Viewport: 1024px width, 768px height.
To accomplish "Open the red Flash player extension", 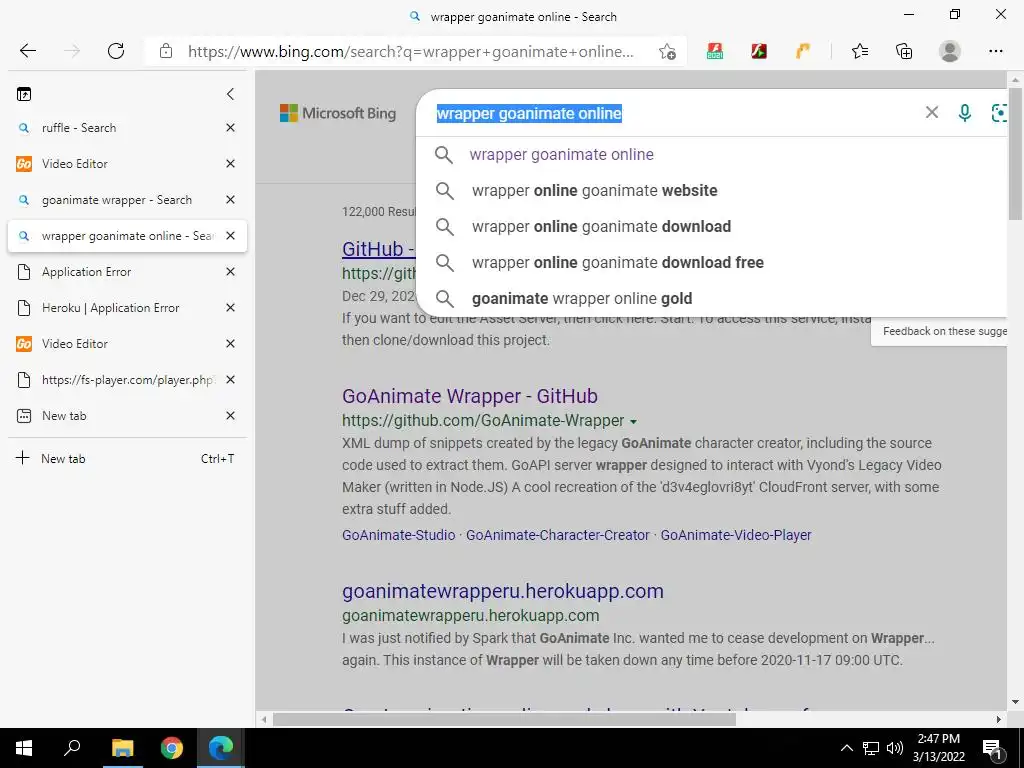I will 759,51.
